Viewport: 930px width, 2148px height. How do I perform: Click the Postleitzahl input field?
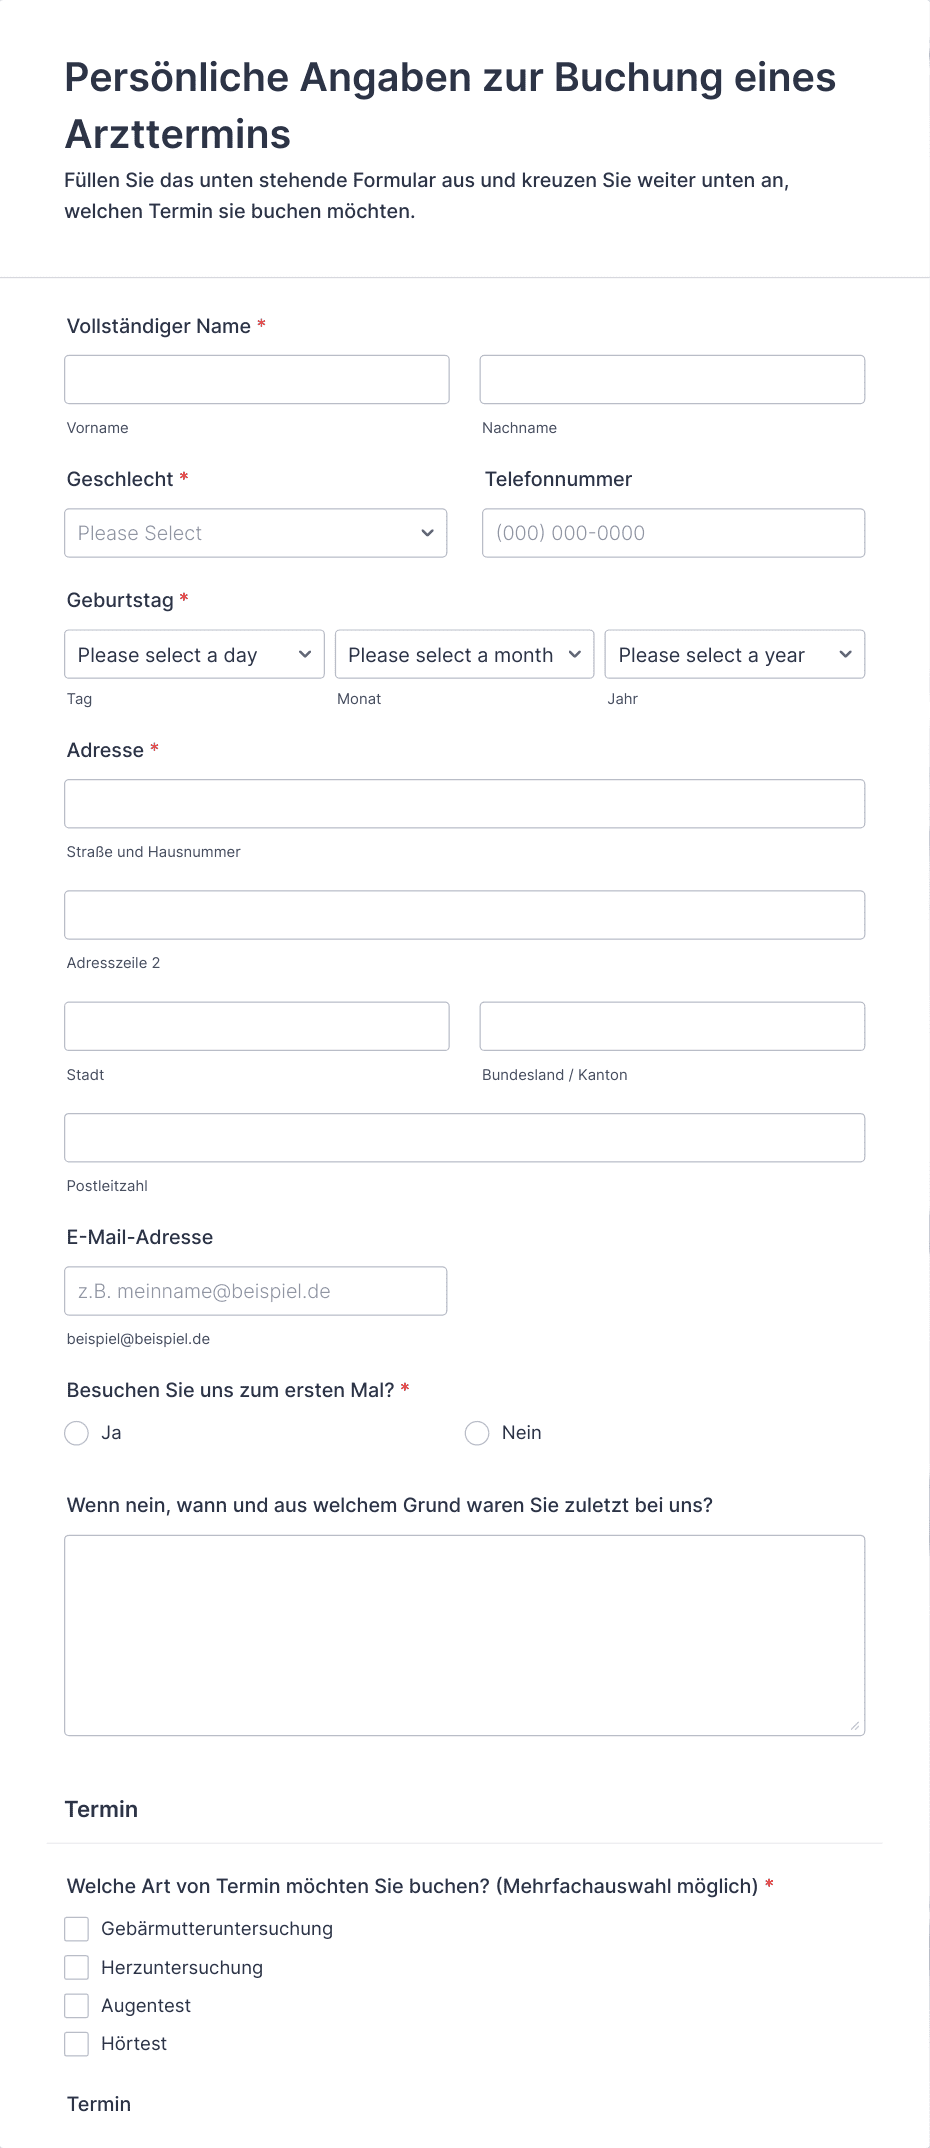[x=465, y=1138]
